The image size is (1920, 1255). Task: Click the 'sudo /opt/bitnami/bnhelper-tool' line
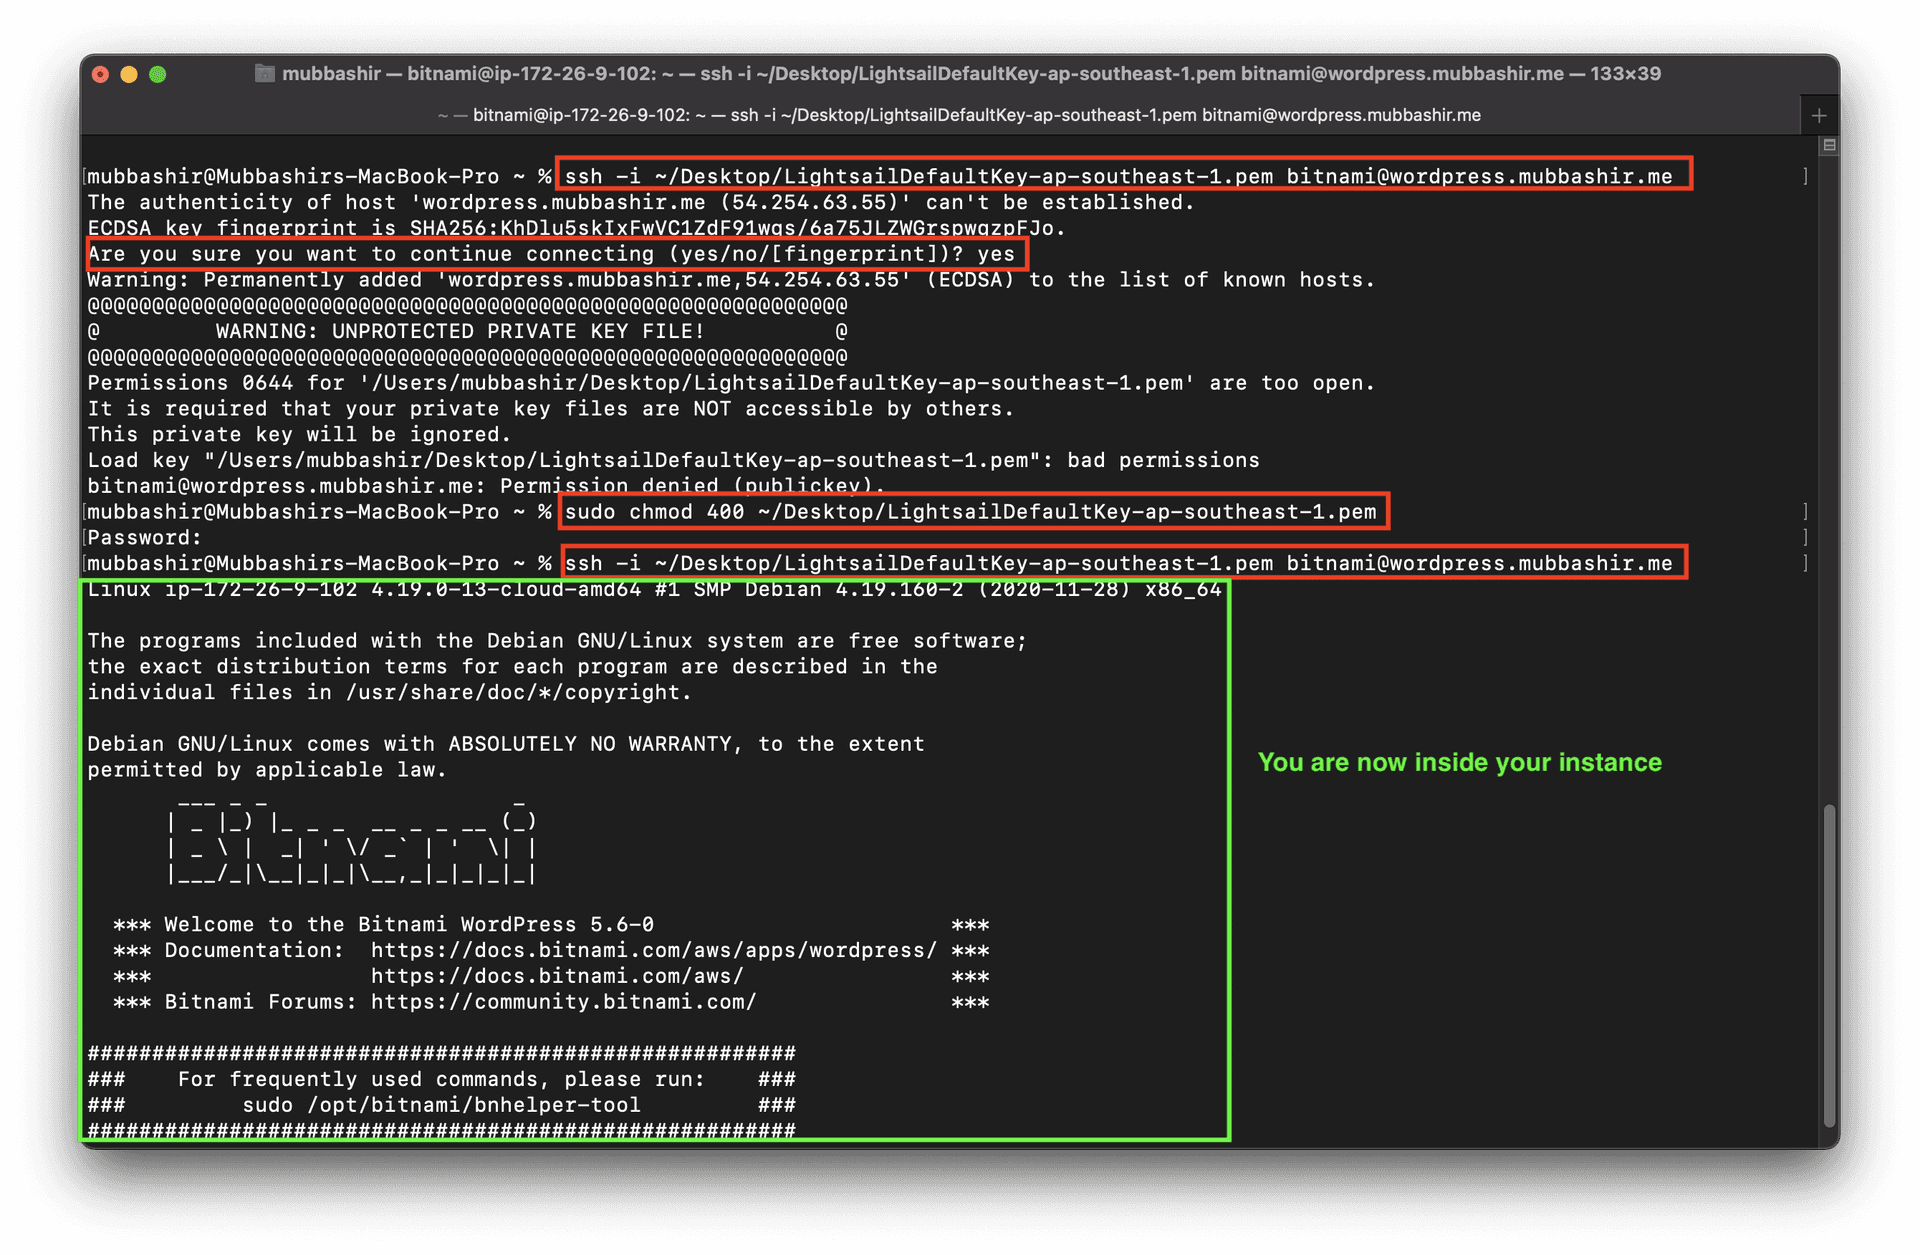[x=441, y=1106]
